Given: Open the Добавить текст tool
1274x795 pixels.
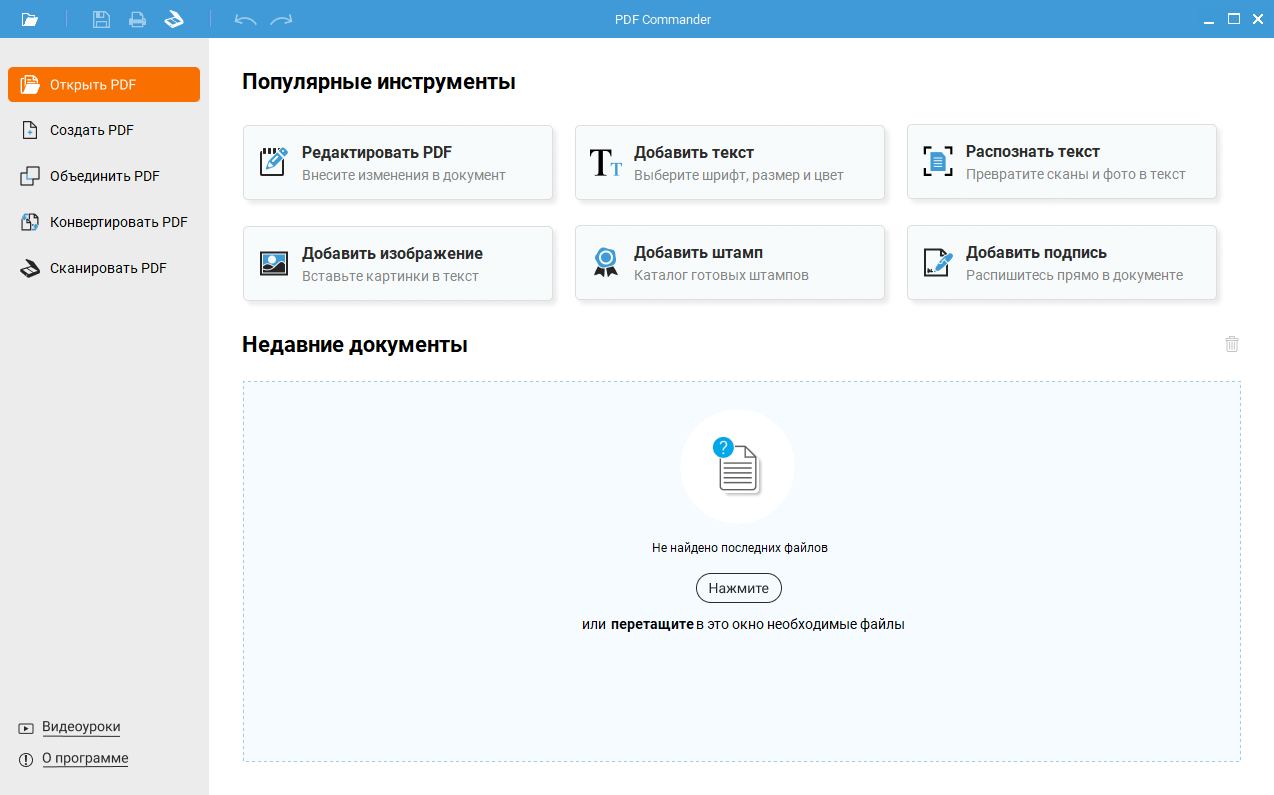Looking at the screenshot, I should pos(730,161).
